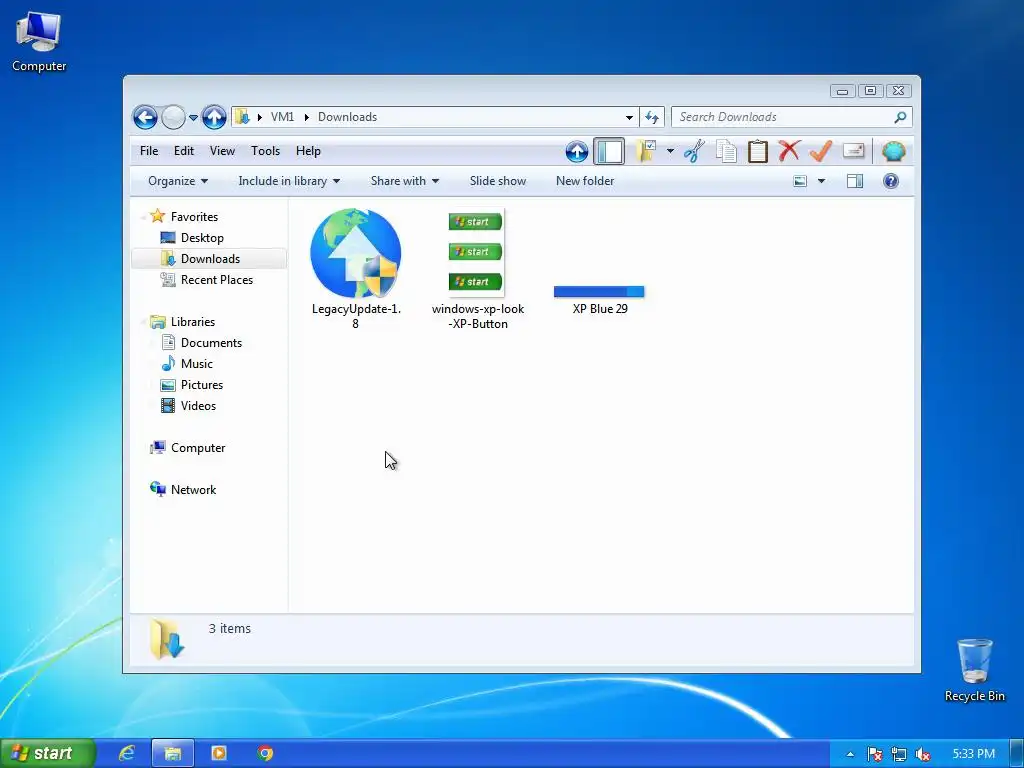The image size is (1024, 768).
Task: Click the folder icon in the address bar
Action: (242, 117)
